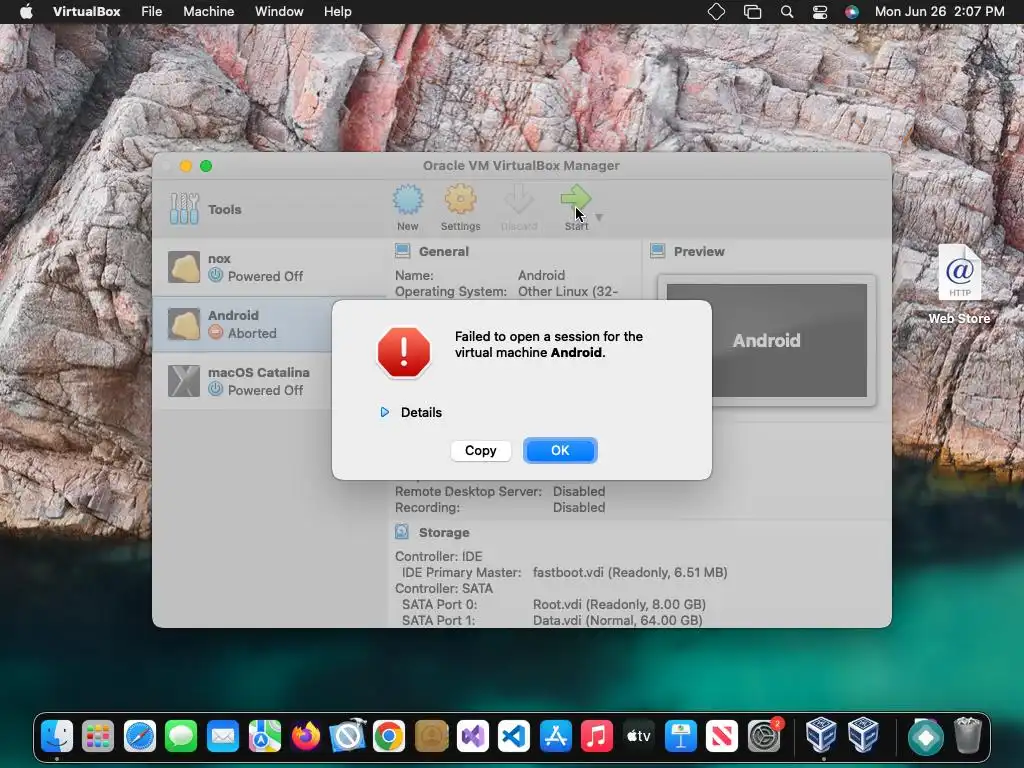Click the Copy button in the dialog
The image size is (1024, 768).
click(481, 451)
